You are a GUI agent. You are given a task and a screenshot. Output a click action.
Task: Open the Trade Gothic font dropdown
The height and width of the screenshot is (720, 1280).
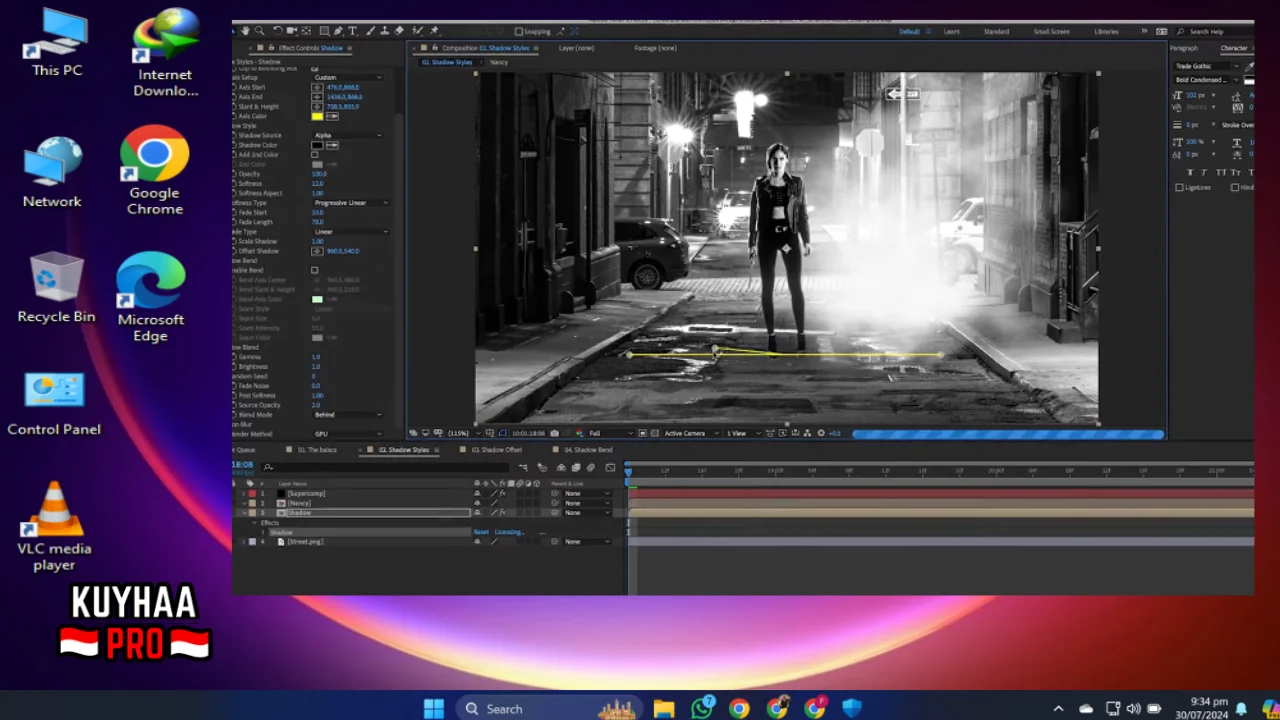click(1207, 66)
